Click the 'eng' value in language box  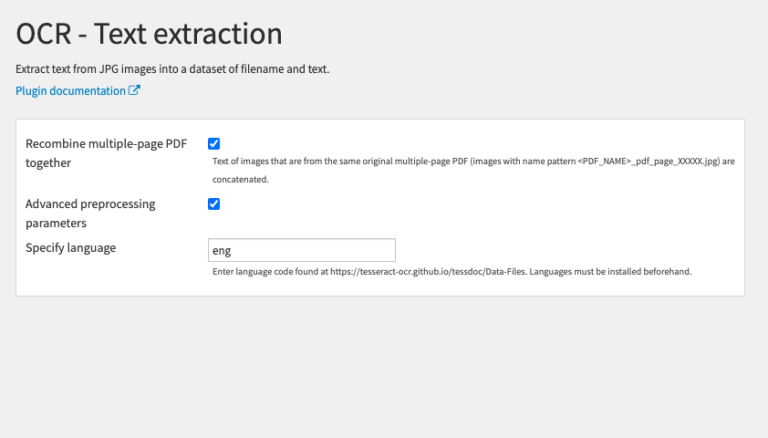221,250
